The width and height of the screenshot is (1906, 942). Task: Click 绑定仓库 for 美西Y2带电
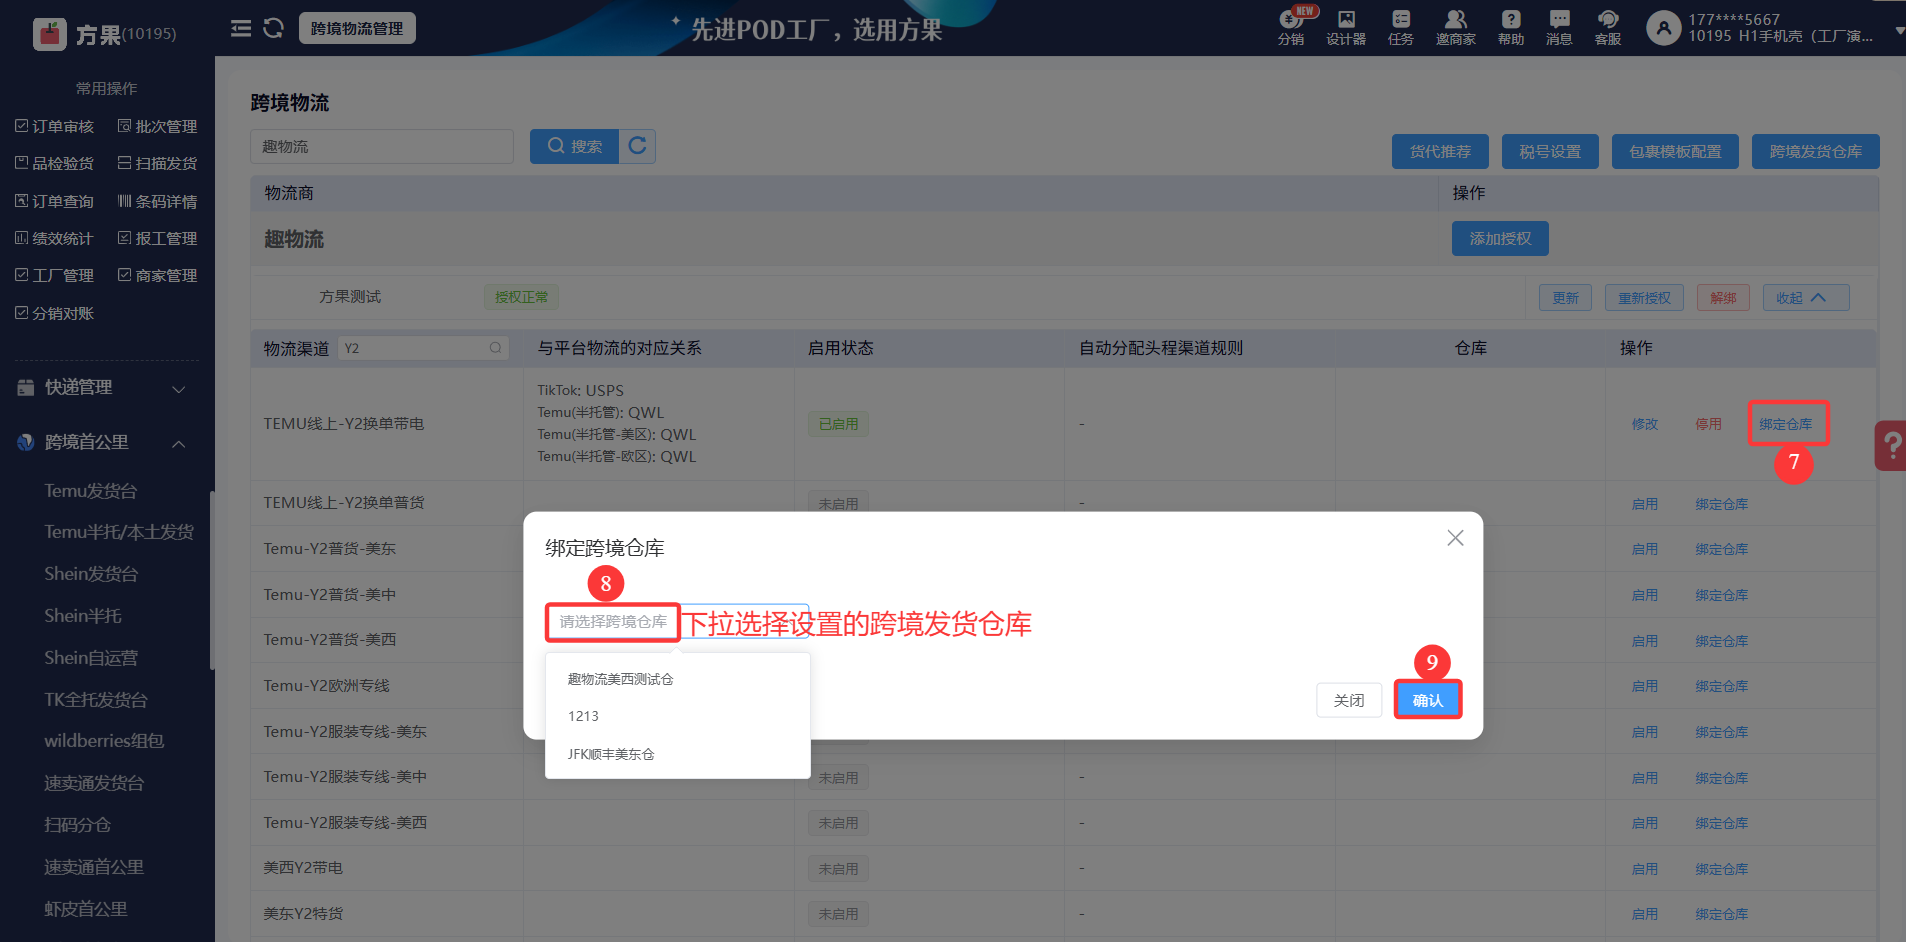coord(1722,869)
